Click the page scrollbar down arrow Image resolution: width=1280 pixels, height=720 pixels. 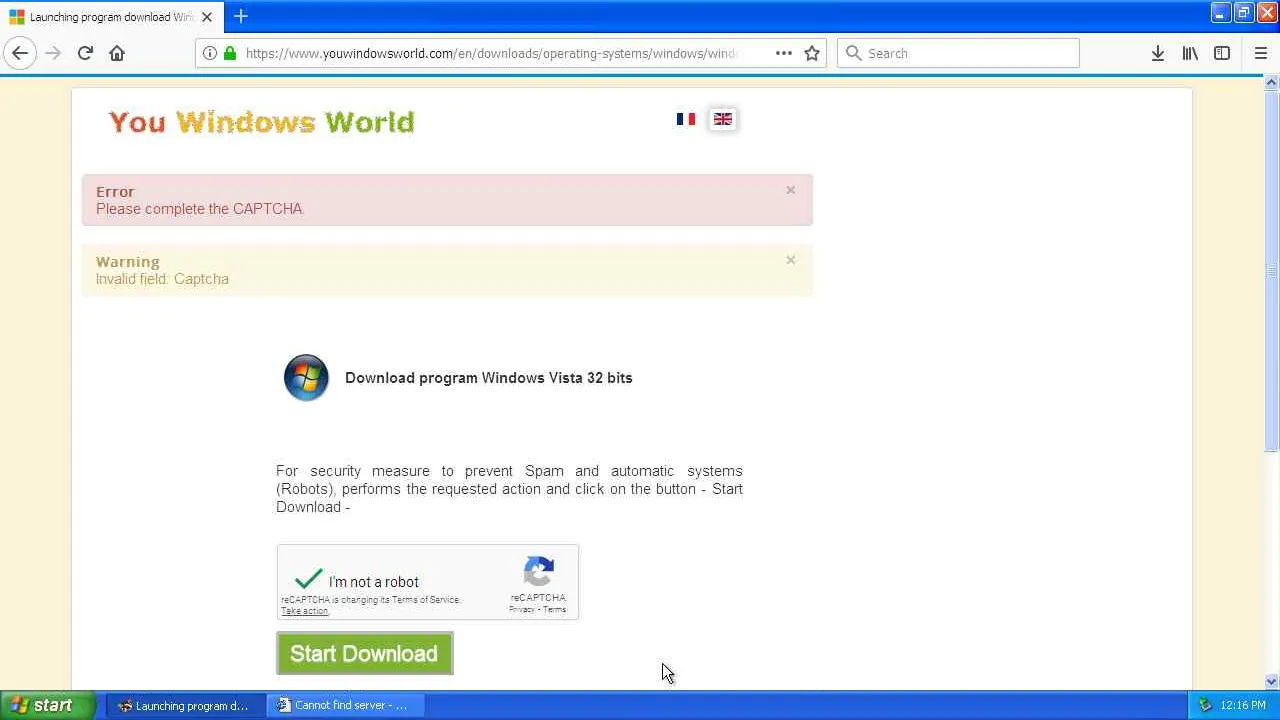tap(1272, 682)
